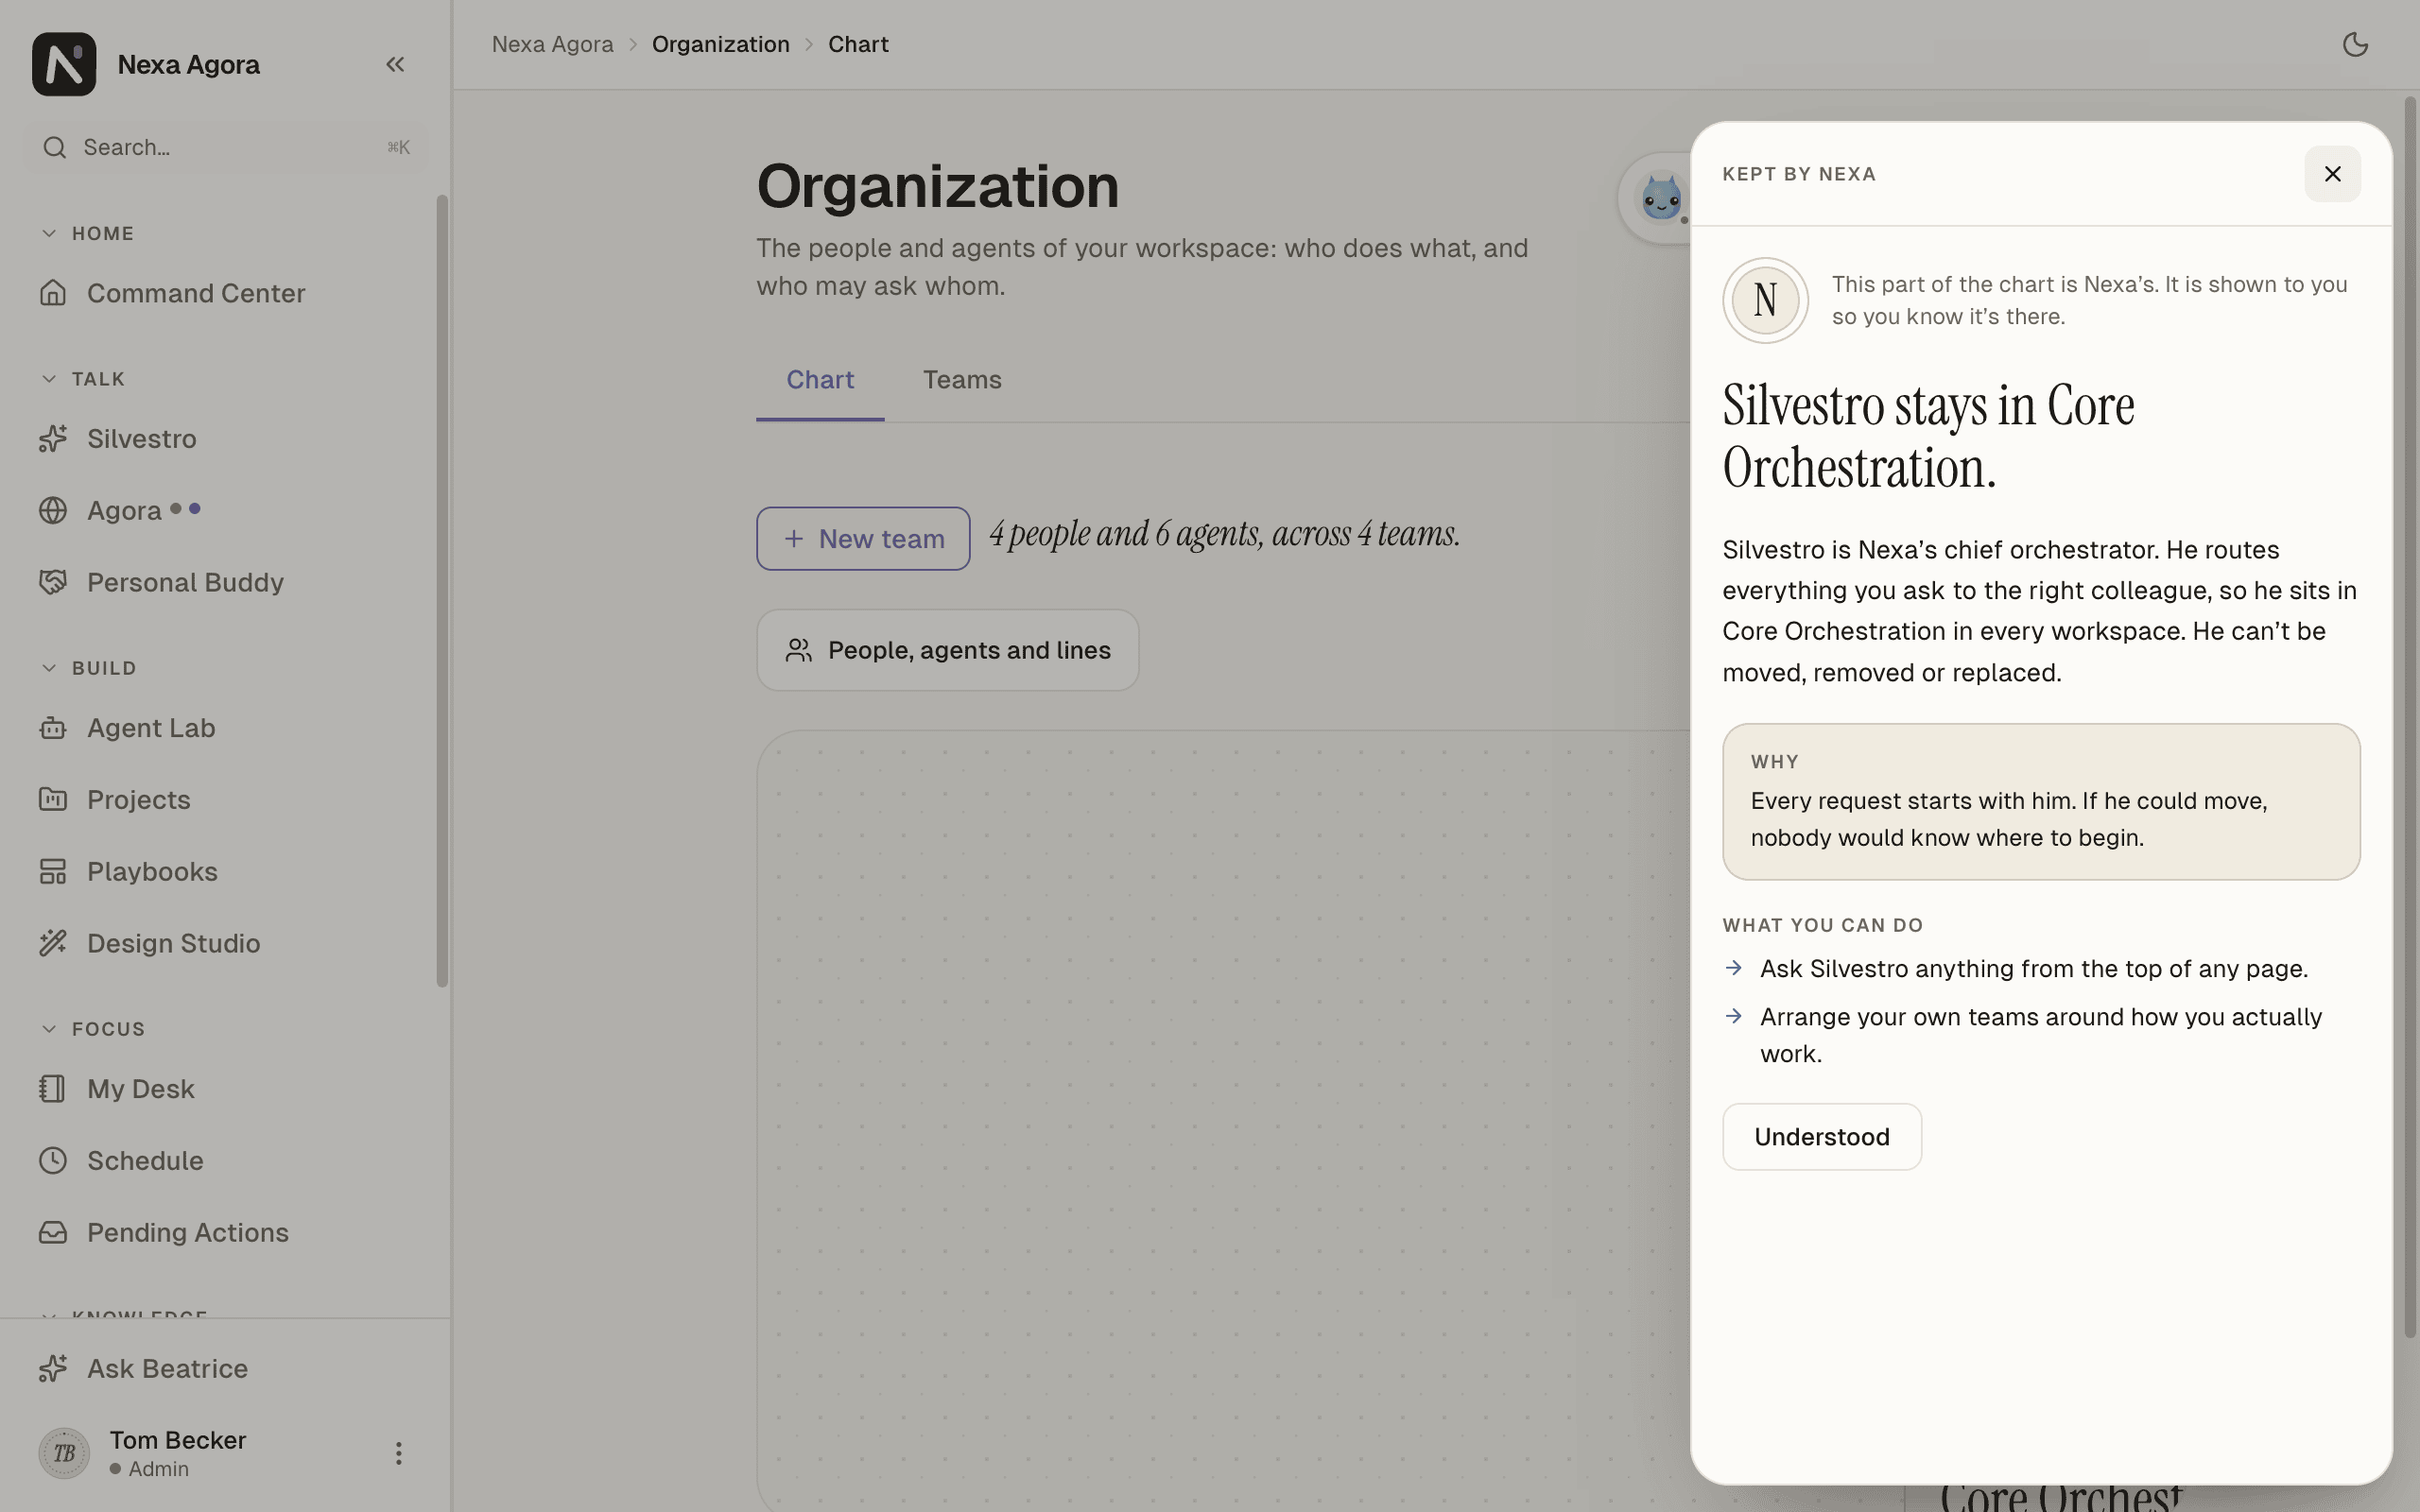Screen dimensions: 2420x1512
Task: Click "4 people and 6 agents" summary text
Action: click(x=1224, y=533)
